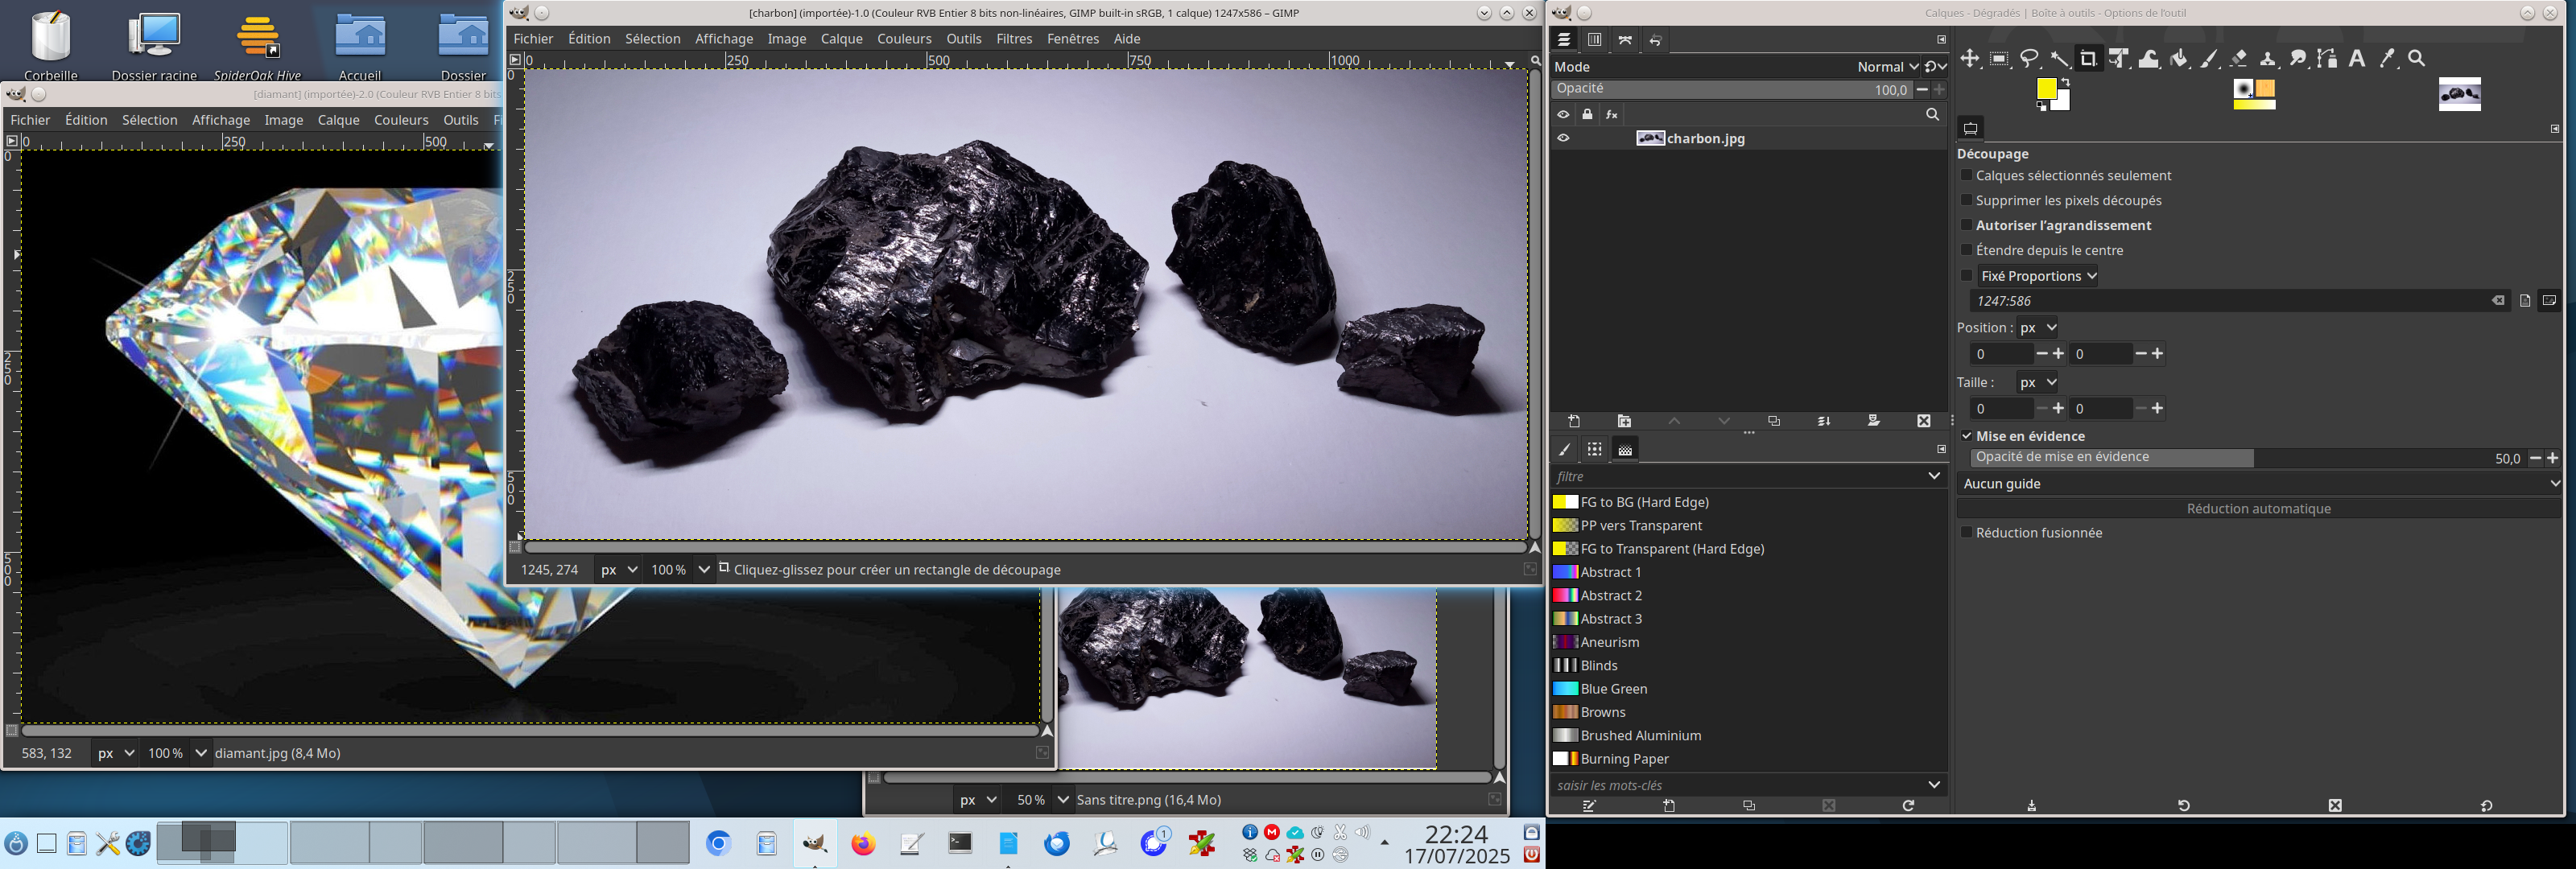The width and height of the screenshot is (2576, 869).
Task: Click the active image thumbnail in toolbox
Action: (2459, 94)
